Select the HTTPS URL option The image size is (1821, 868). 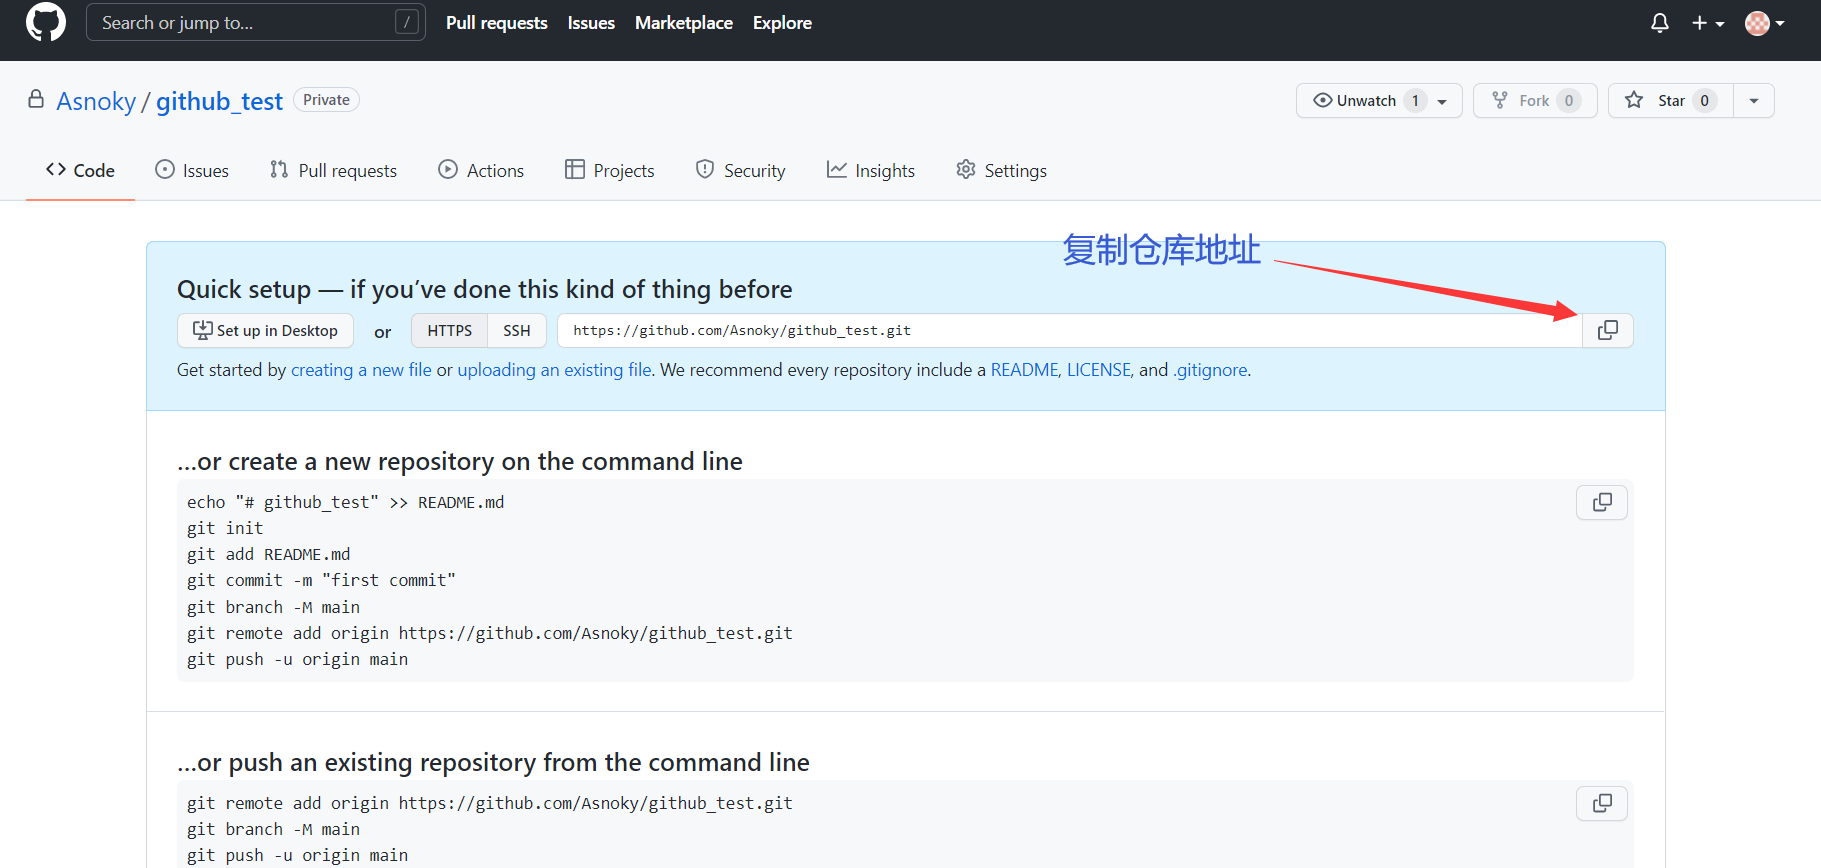pyautogui.click(x=449, y=330)
